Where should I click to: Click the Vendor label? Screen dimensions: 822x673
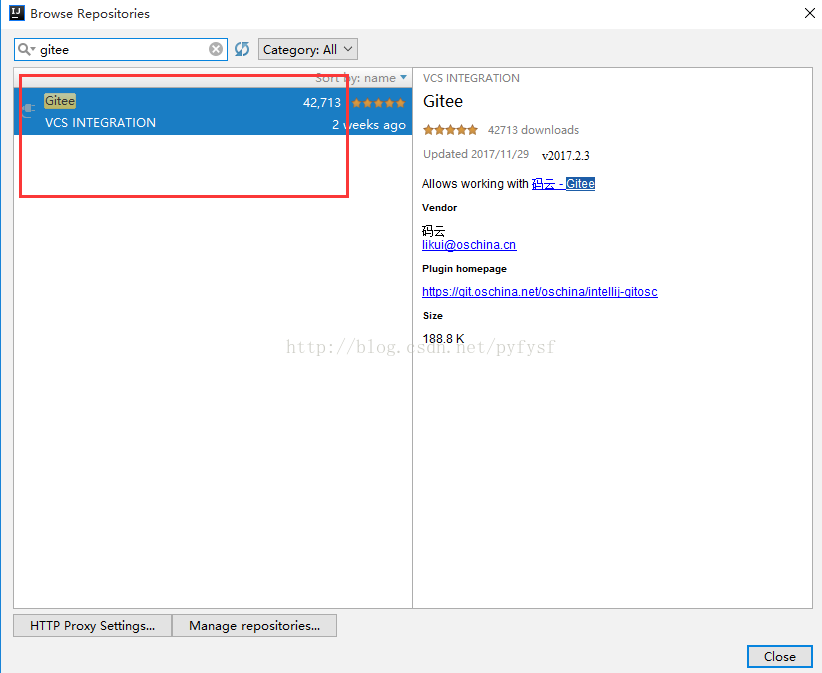[x=439, y=208]
